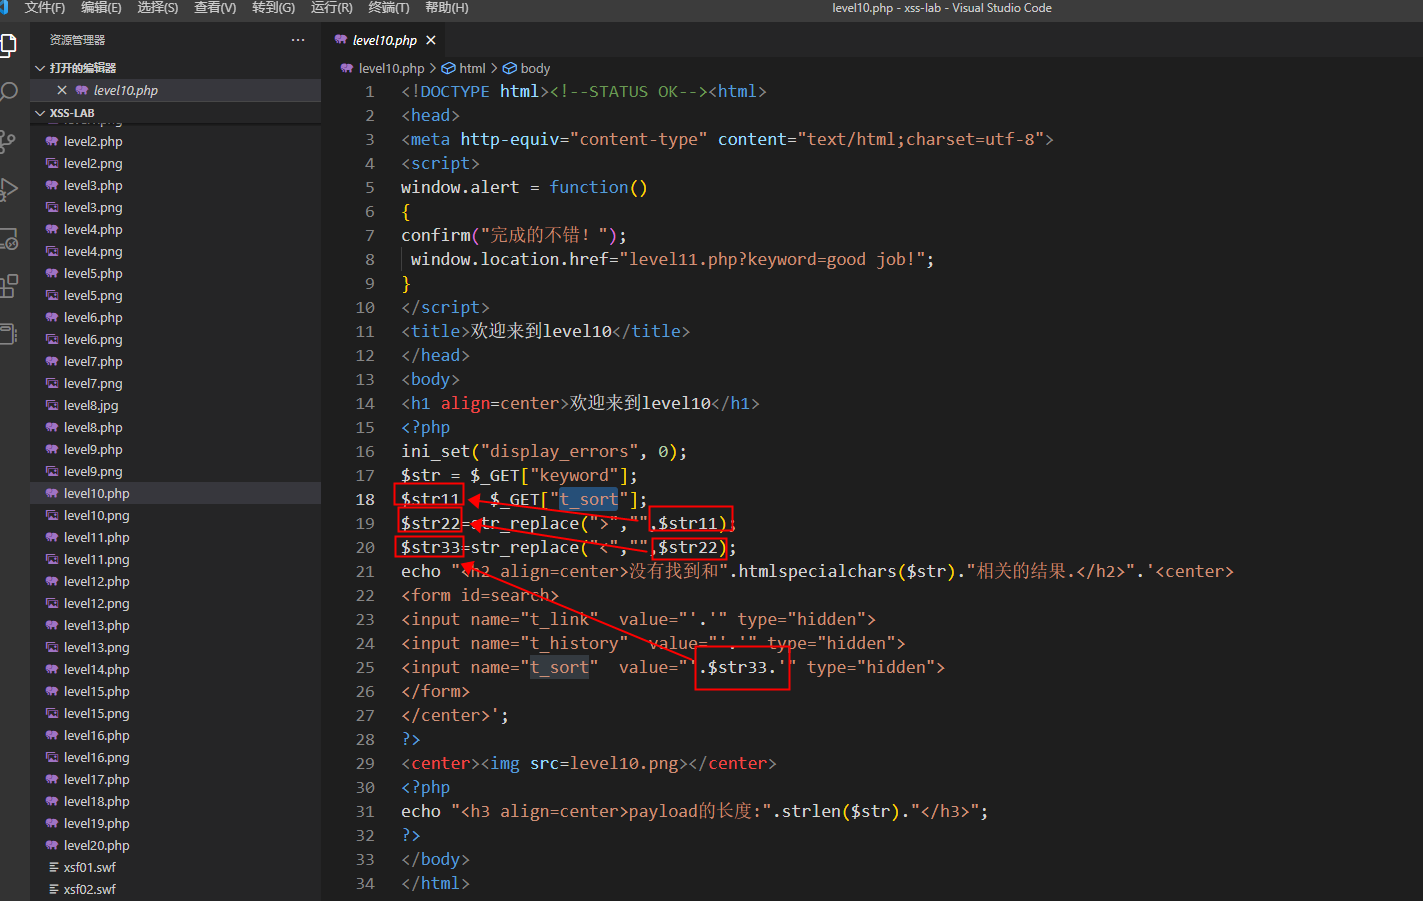Click strlen on line 31
Viewport: 1423px width, 901px height.
[811, 811]
